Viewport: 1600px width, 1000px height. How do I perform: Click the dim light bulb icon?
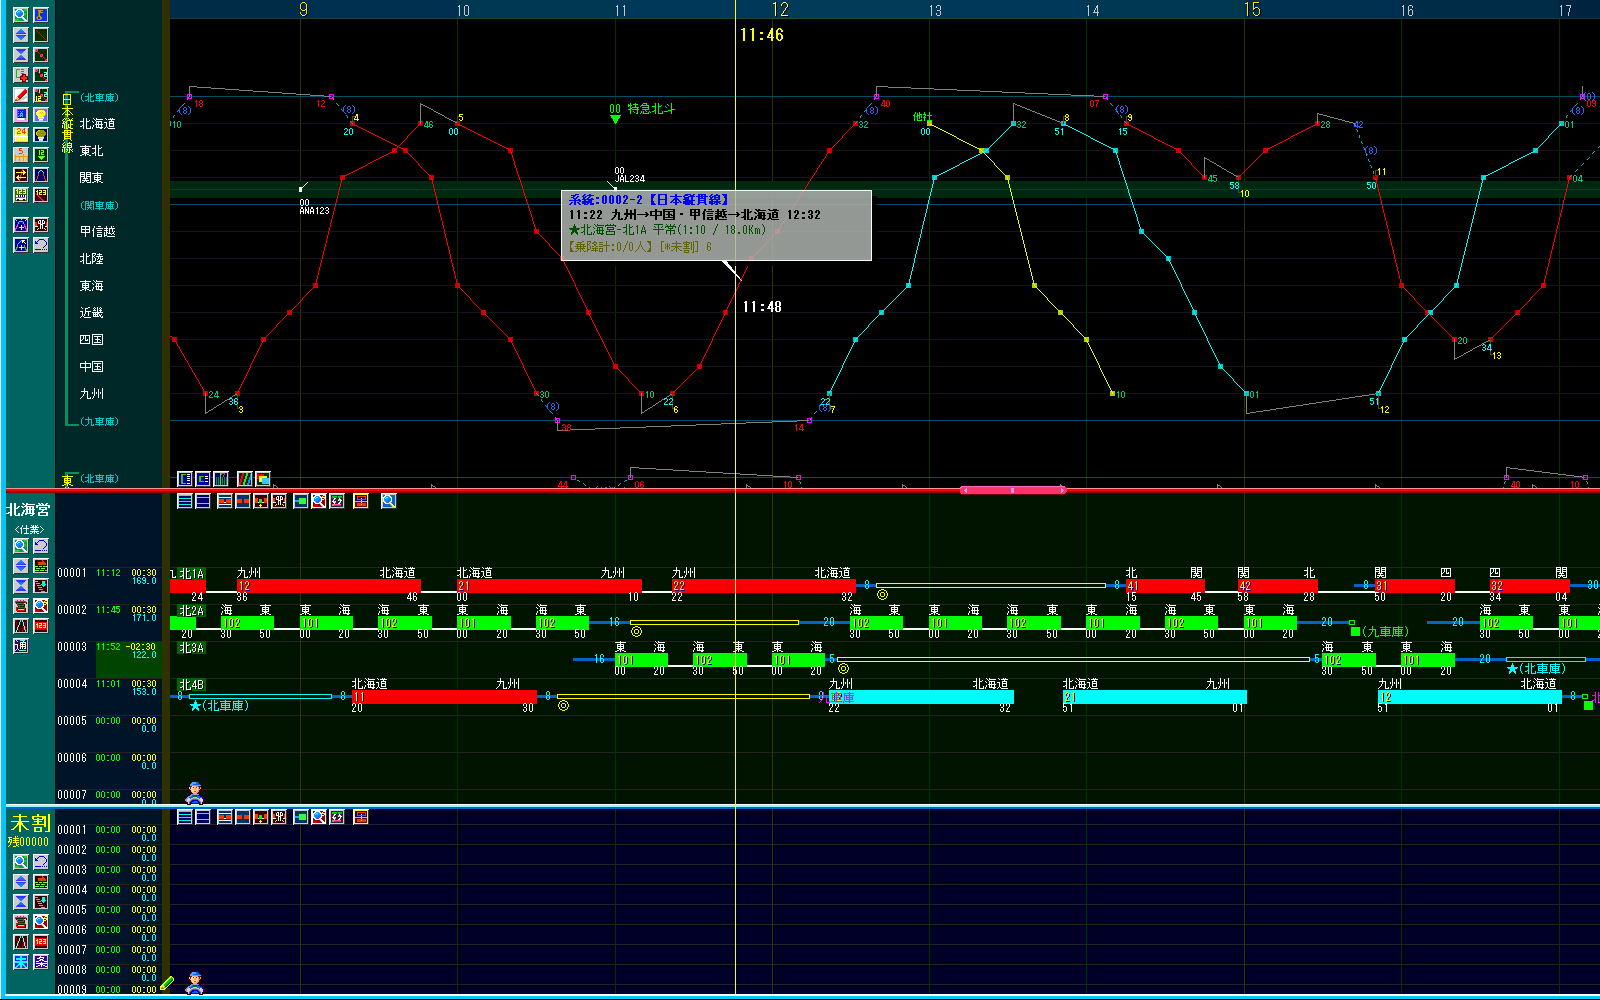tap(41, 135)
